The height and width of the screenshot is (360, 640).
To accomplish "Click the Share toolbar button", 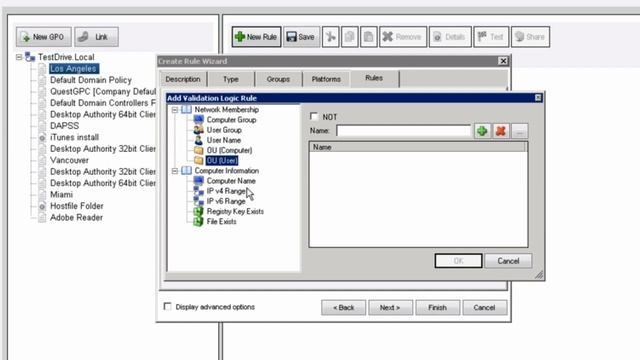I will pyautogui.click(x=530, y=37).
